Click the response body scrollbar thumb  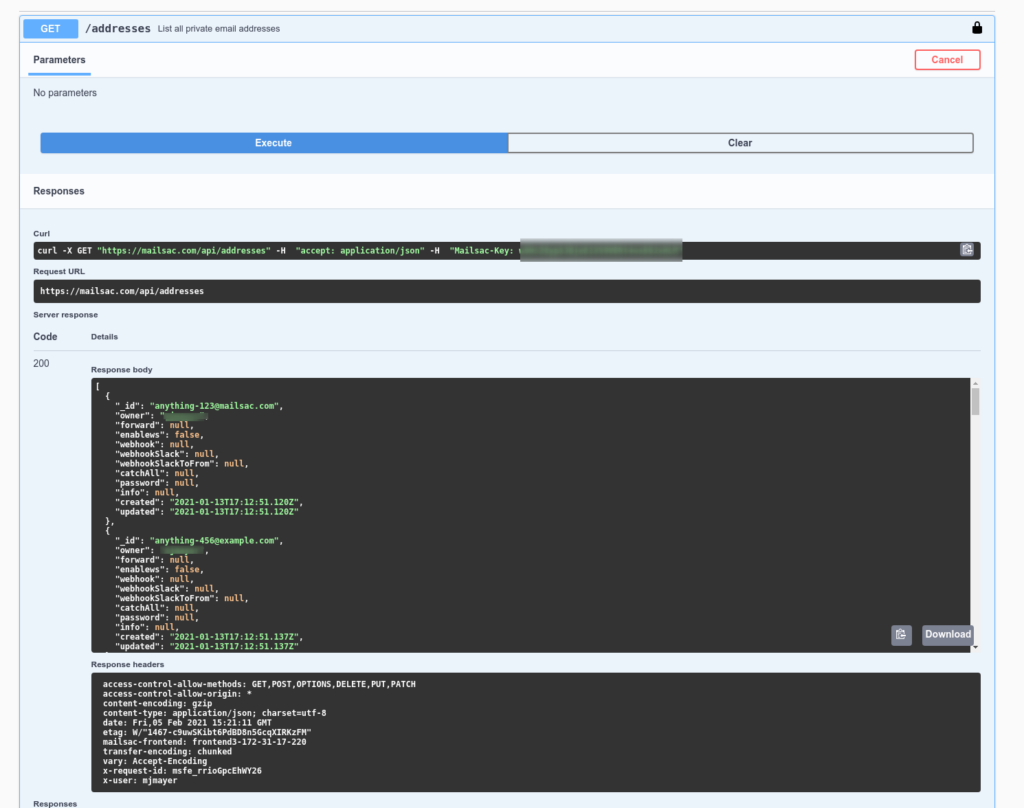[x=975, y=402]
